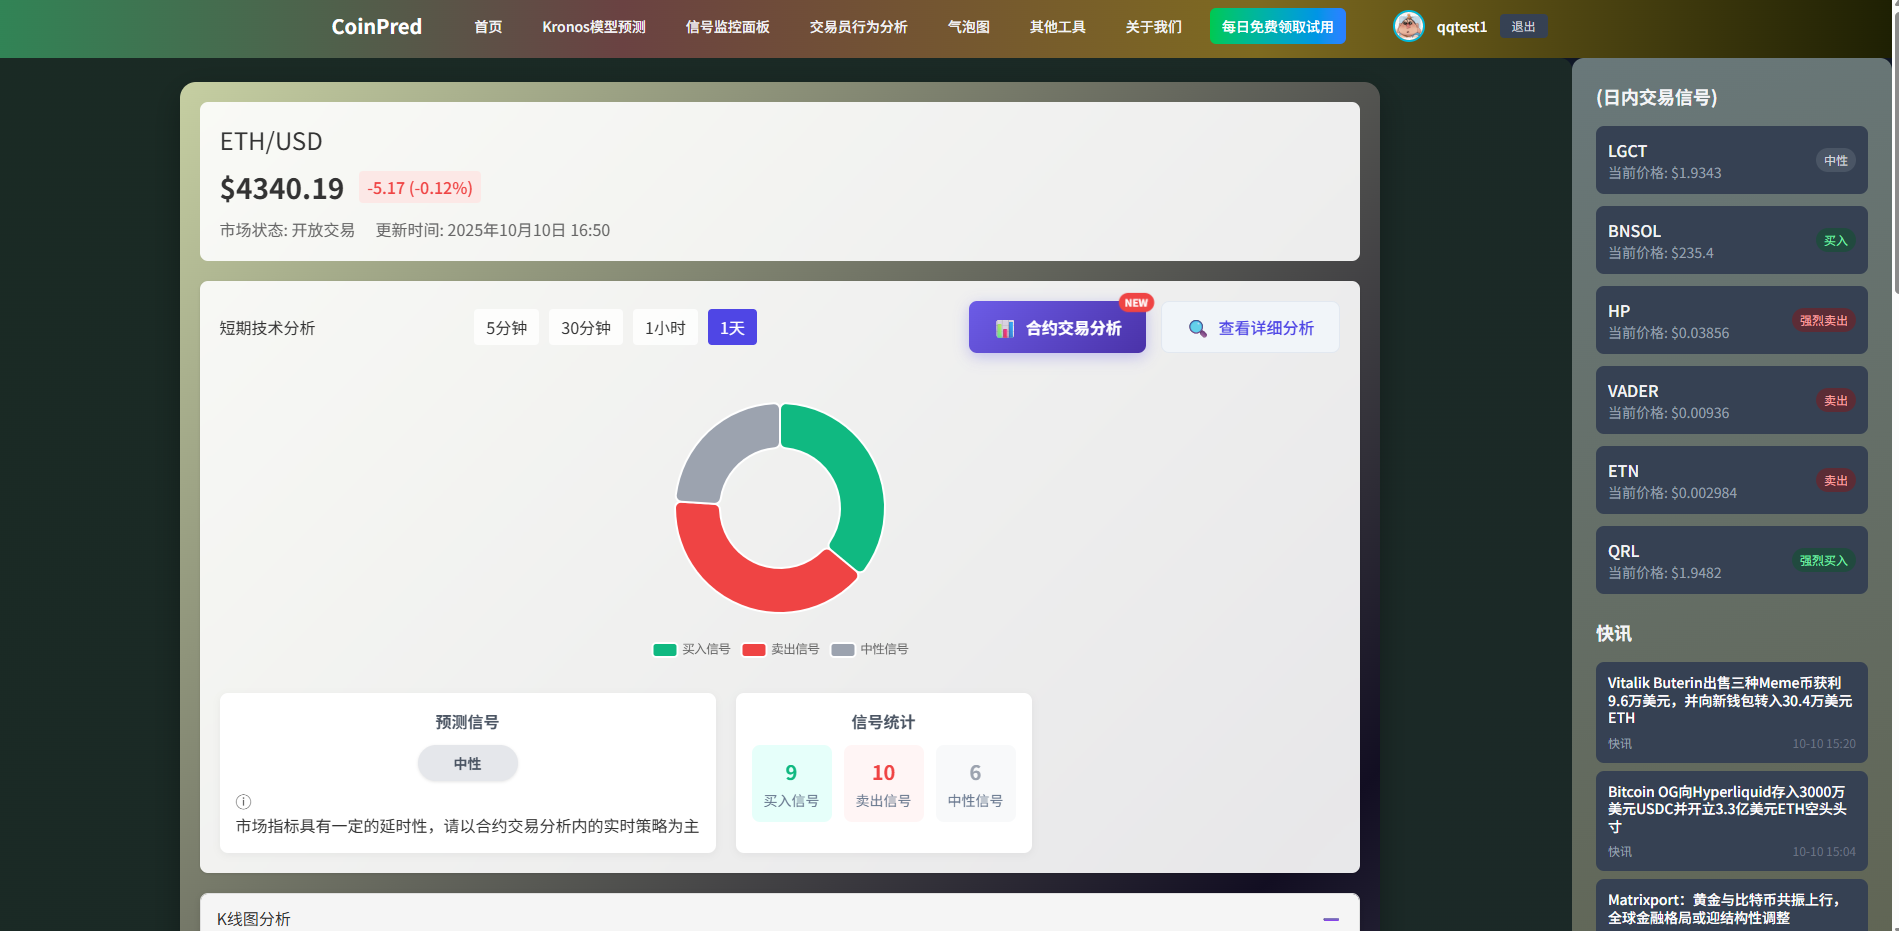
Task: Toggle green 买入信号 legend swatch
Action: coord(665,650)
